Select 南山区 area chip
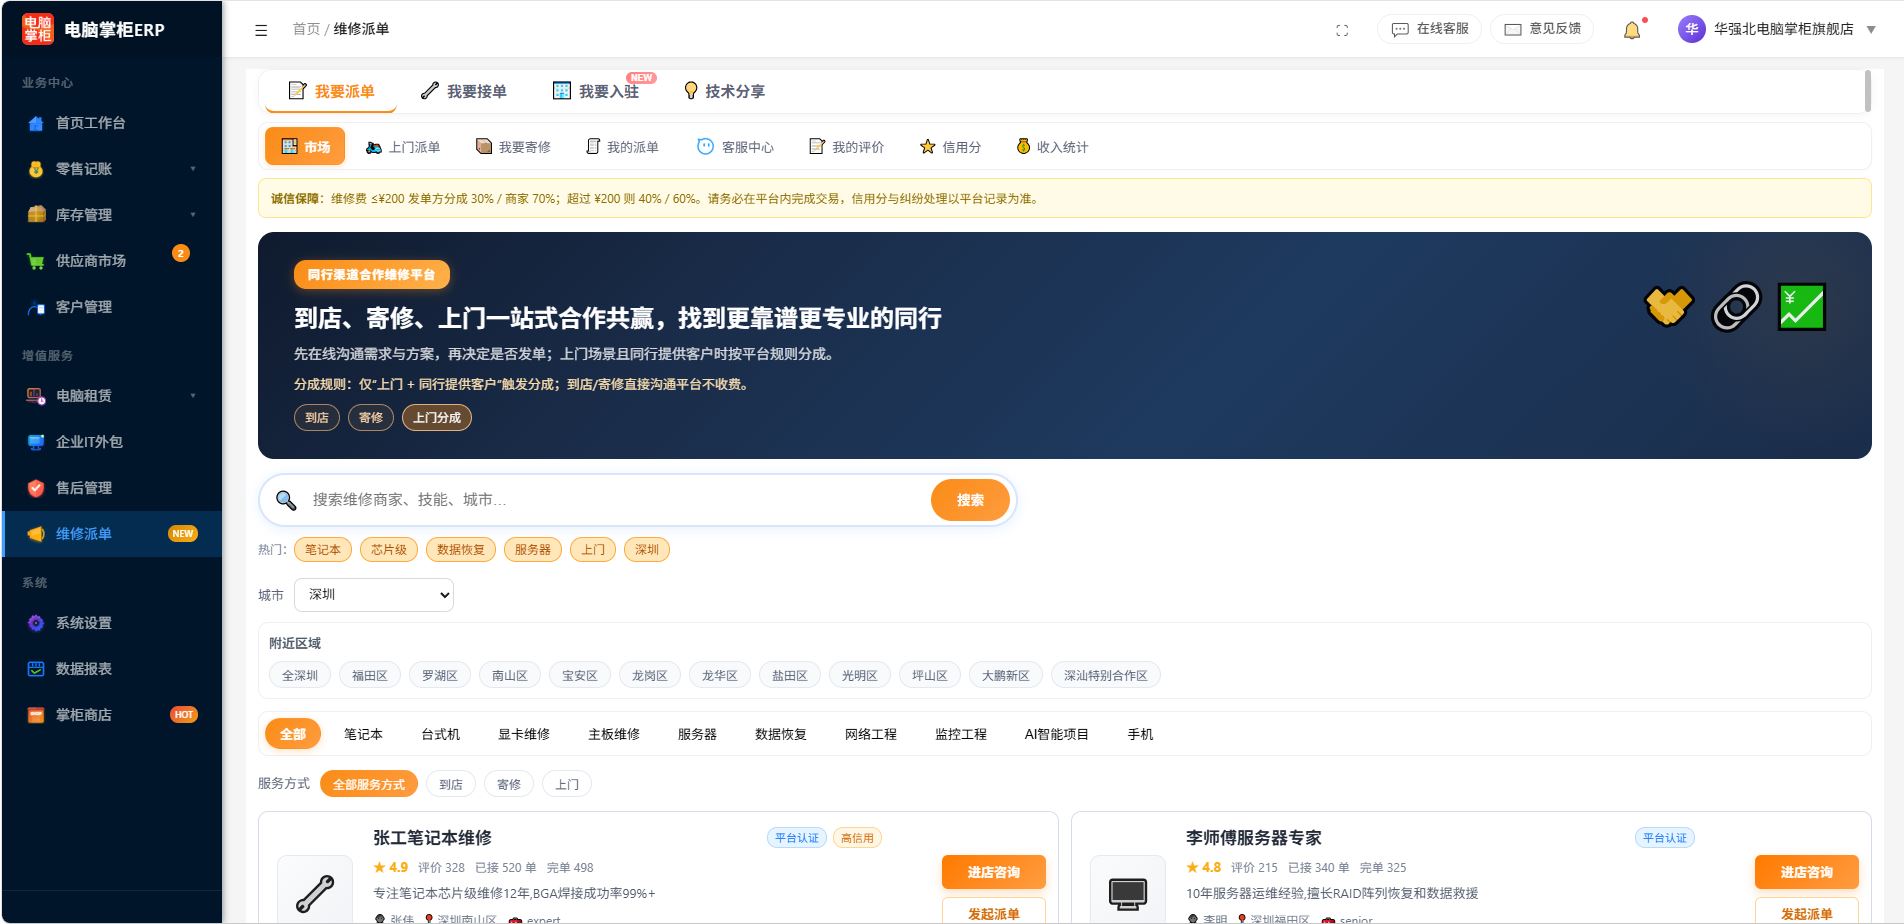This screenshot has height=924, width=1904. (x=510, y=675)
